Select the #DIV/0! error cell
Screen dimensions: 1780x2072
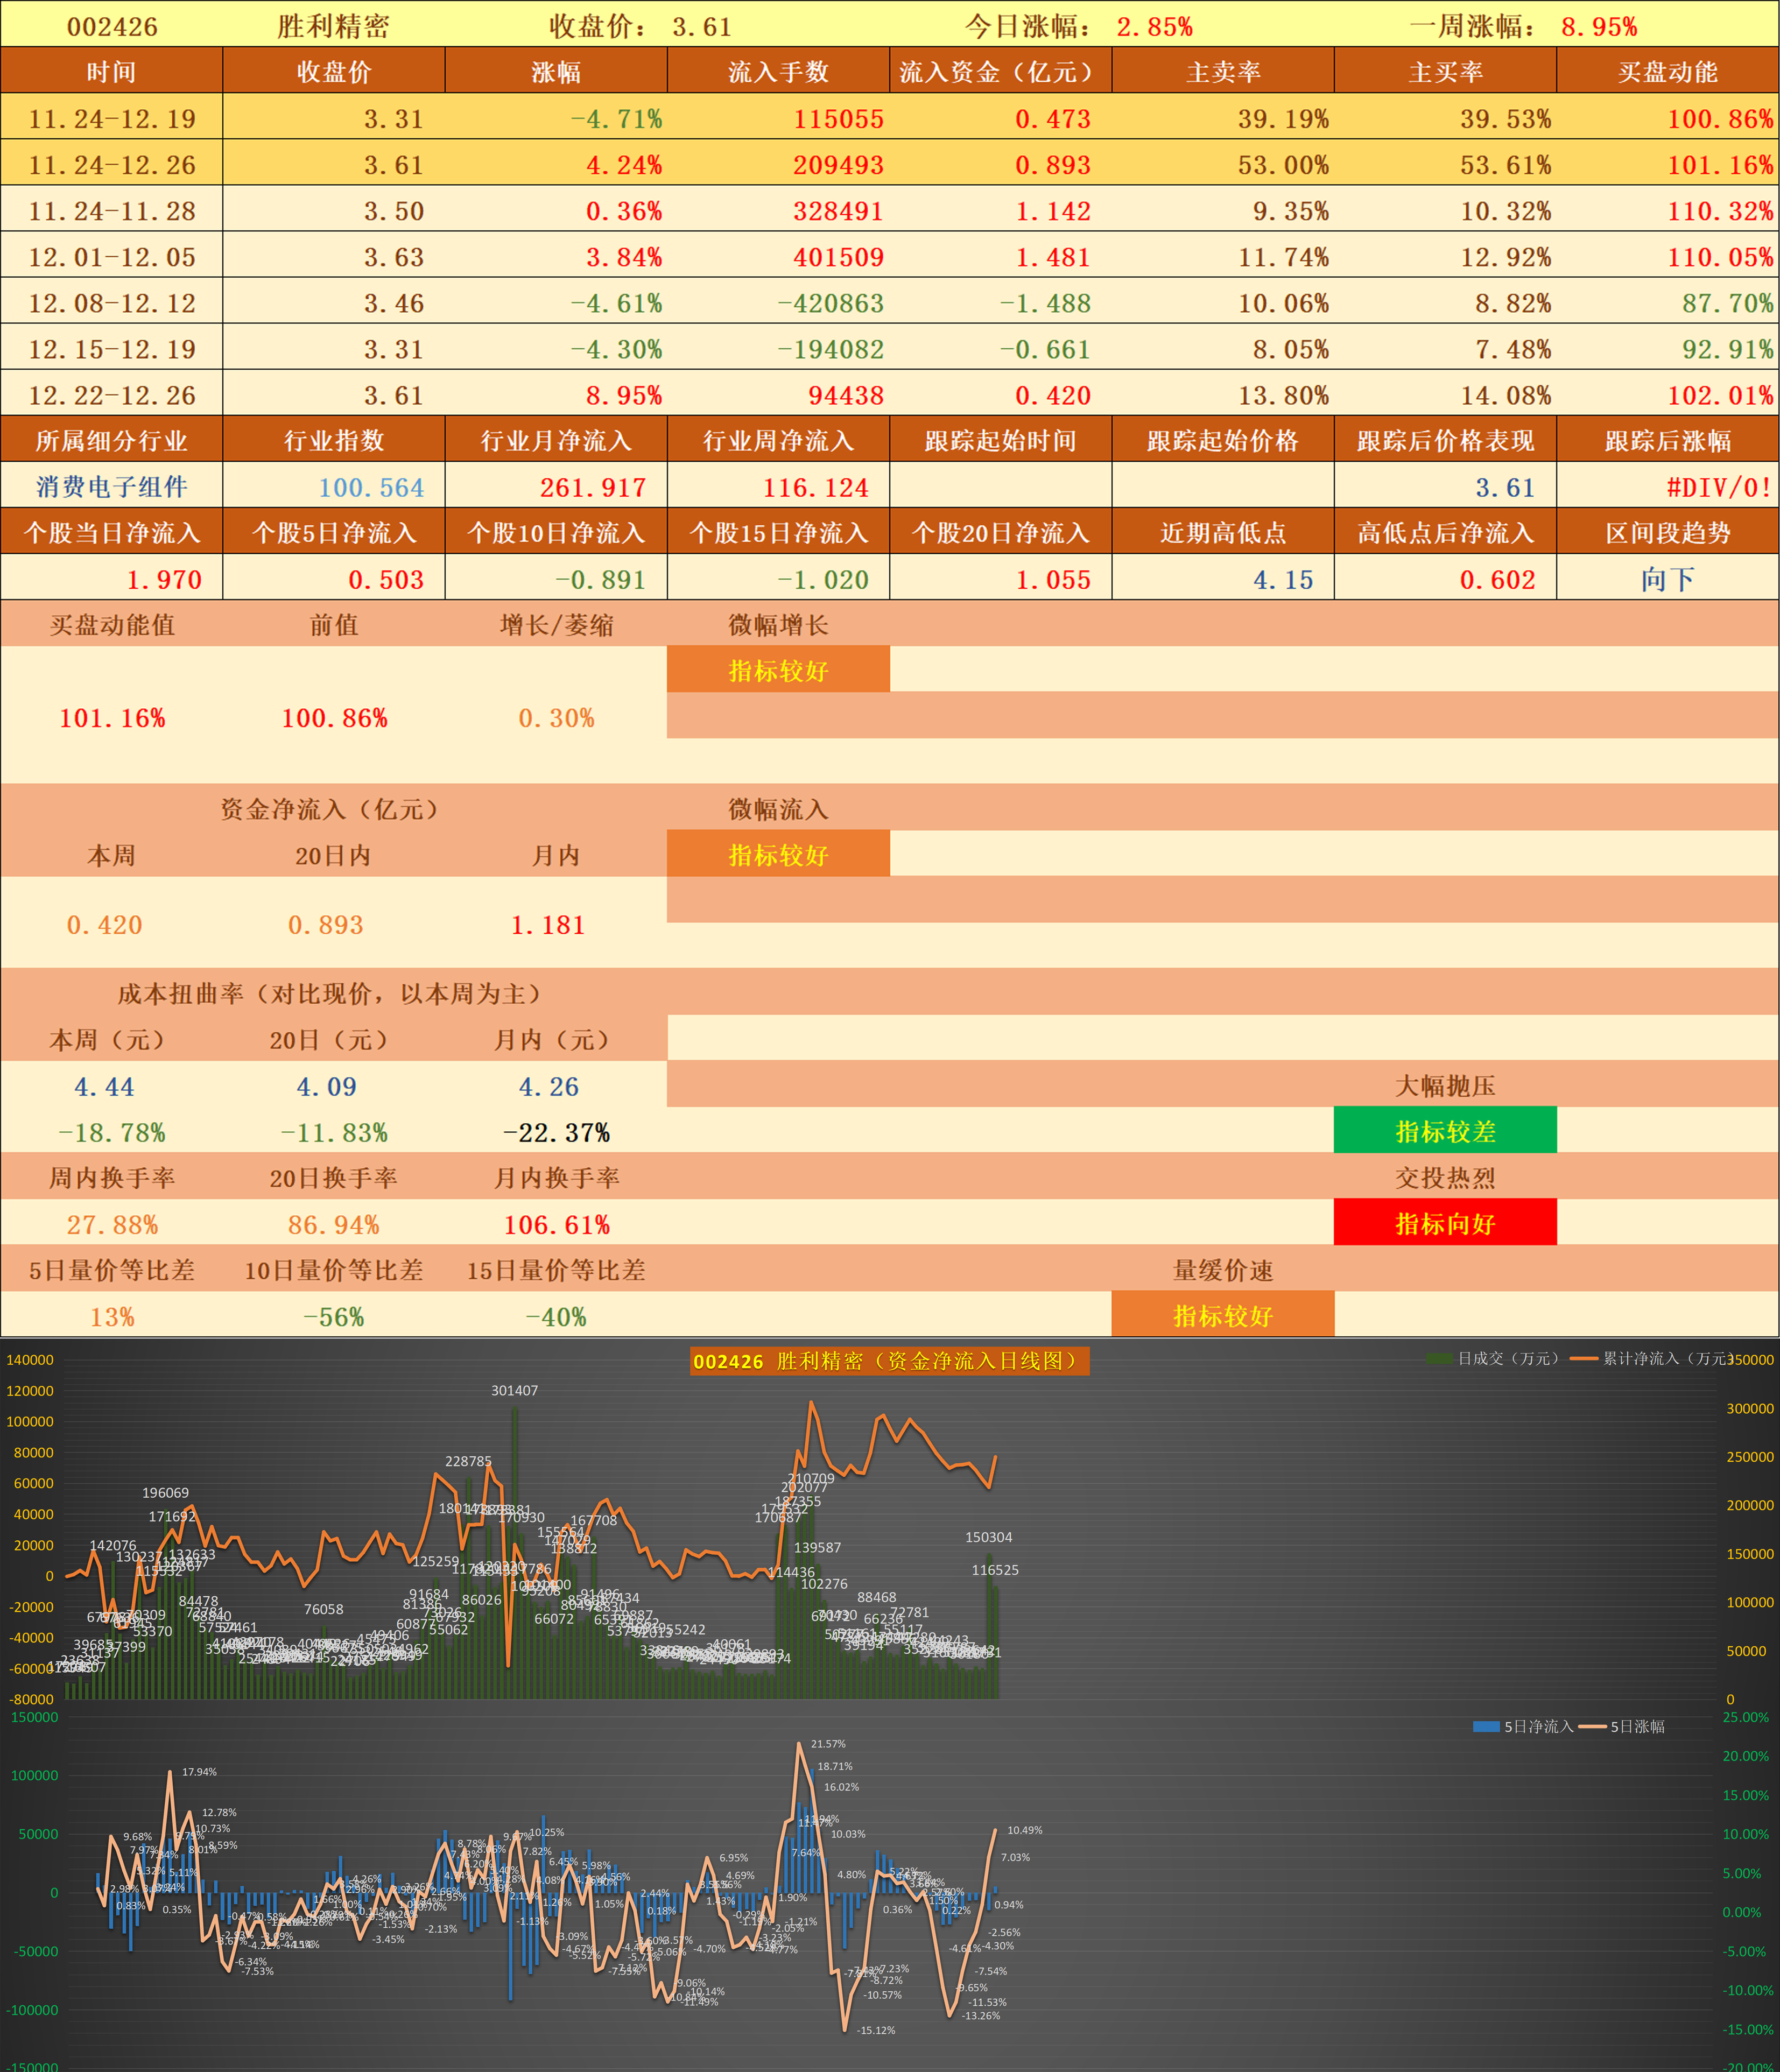[1718, 487]
